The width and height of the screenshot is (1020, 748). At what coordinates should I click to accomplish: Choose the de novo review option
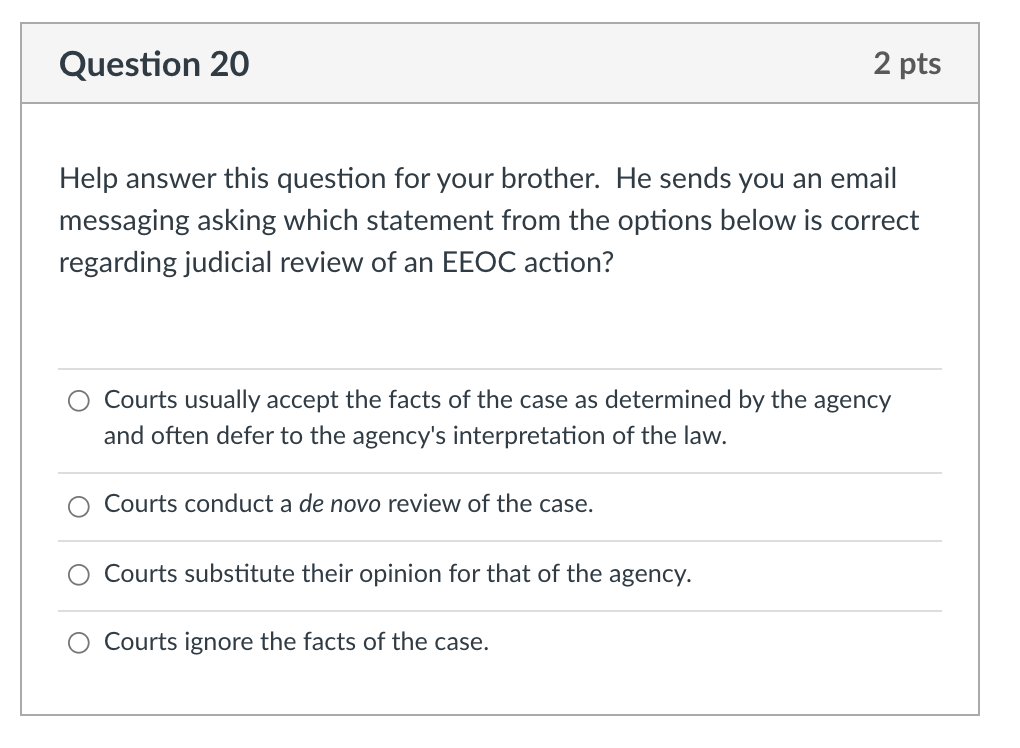[x=78, y=506]
